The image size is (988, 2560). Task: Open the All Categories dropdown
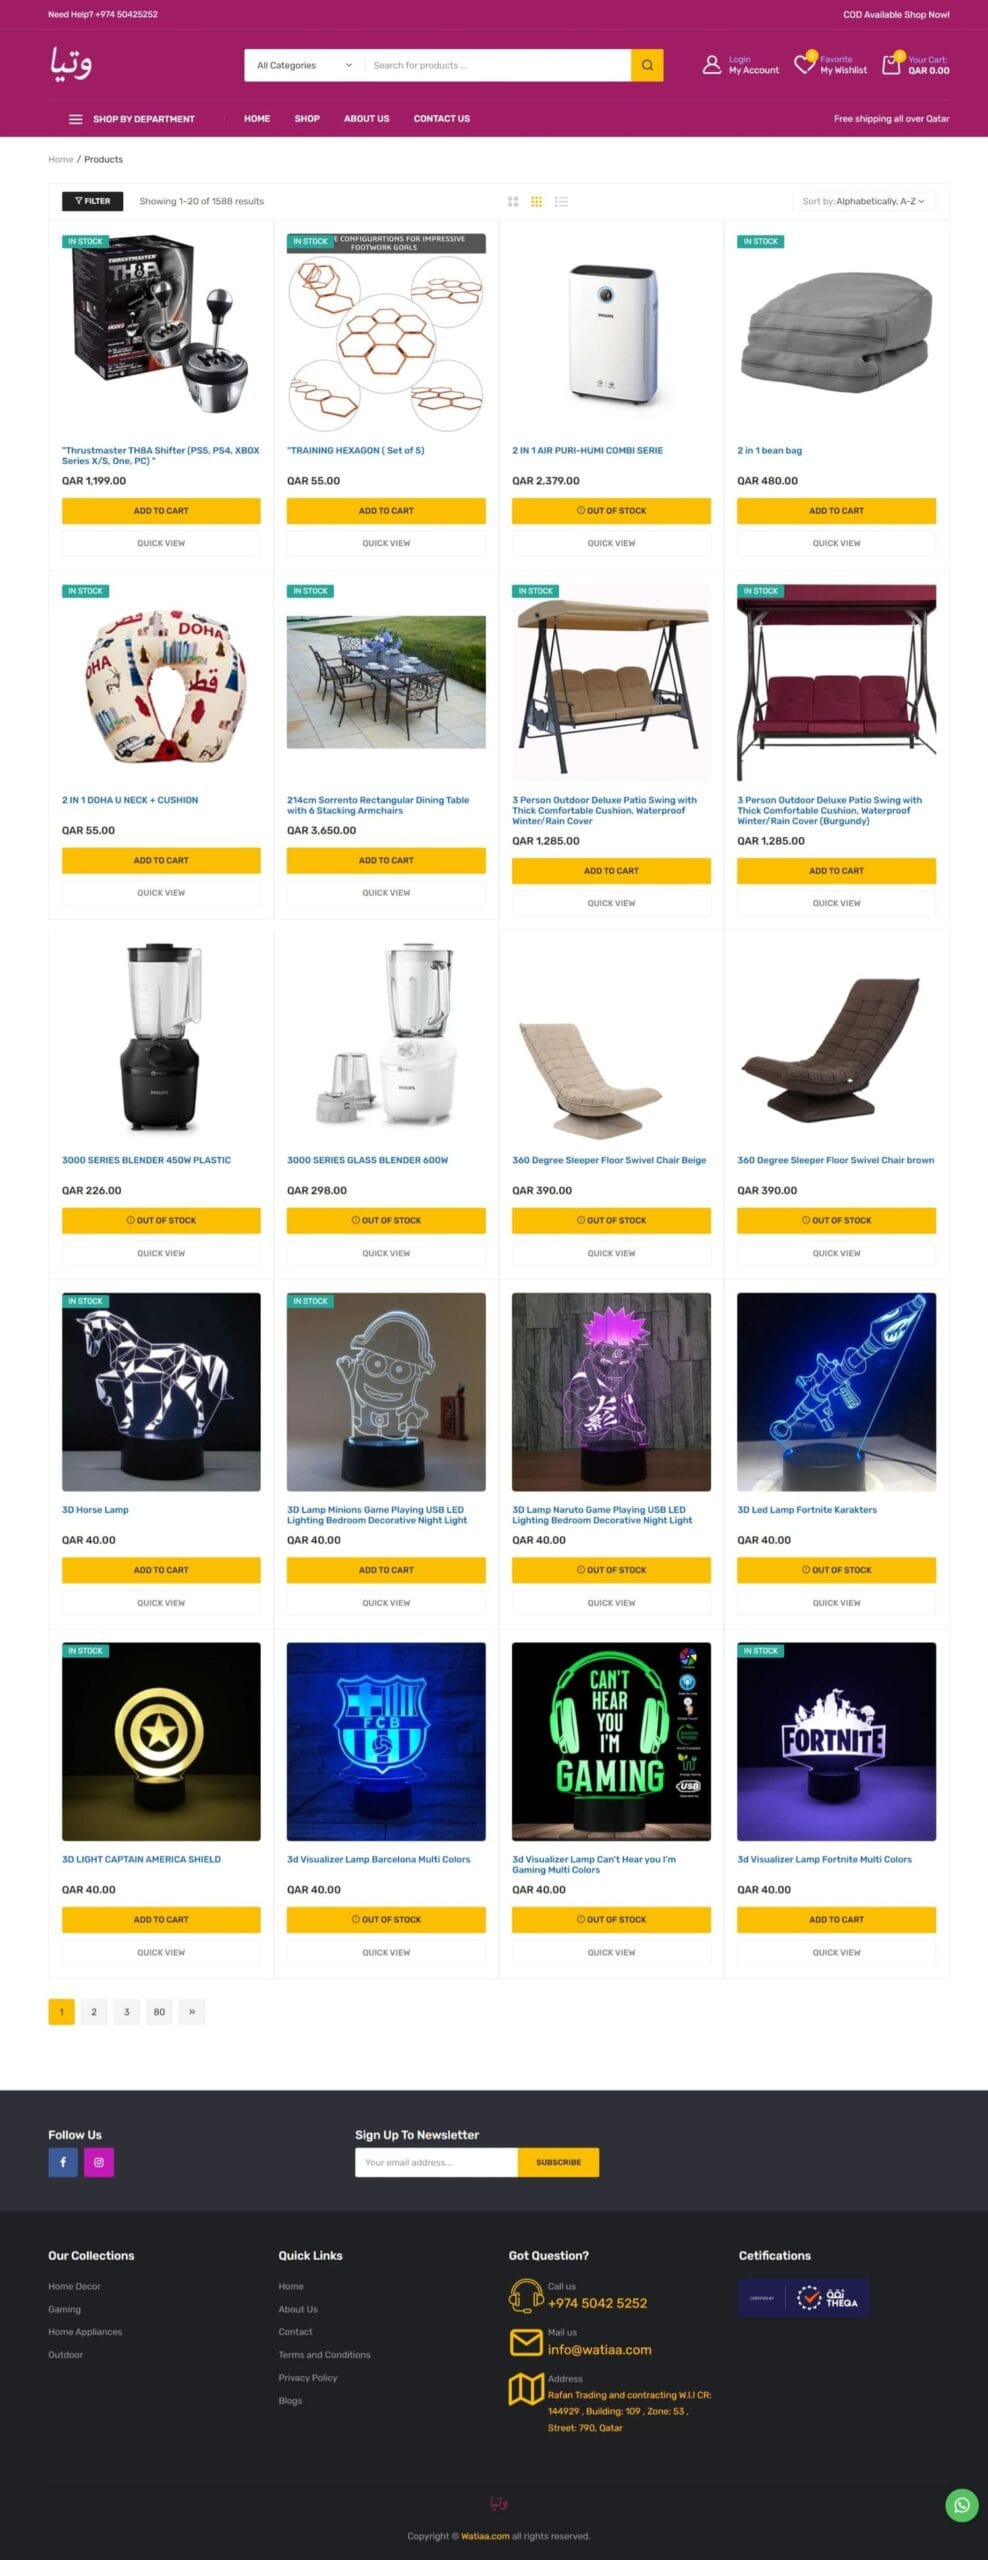(x=304, y=65)
